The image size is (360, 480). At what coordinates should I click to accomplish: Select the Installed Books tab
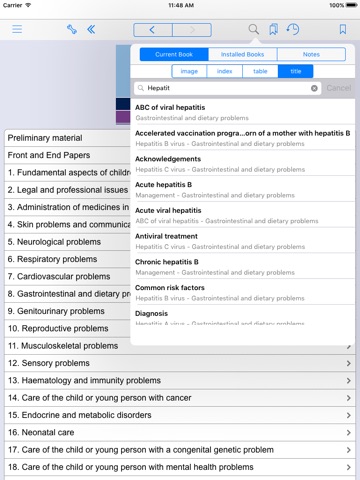pos(243,54)
